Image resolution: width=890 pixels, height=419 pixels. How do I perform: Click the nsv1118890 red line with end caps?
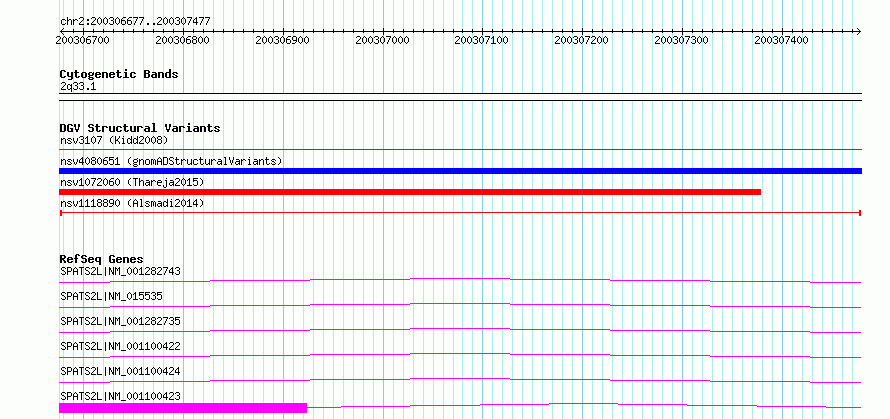(460, 213)
